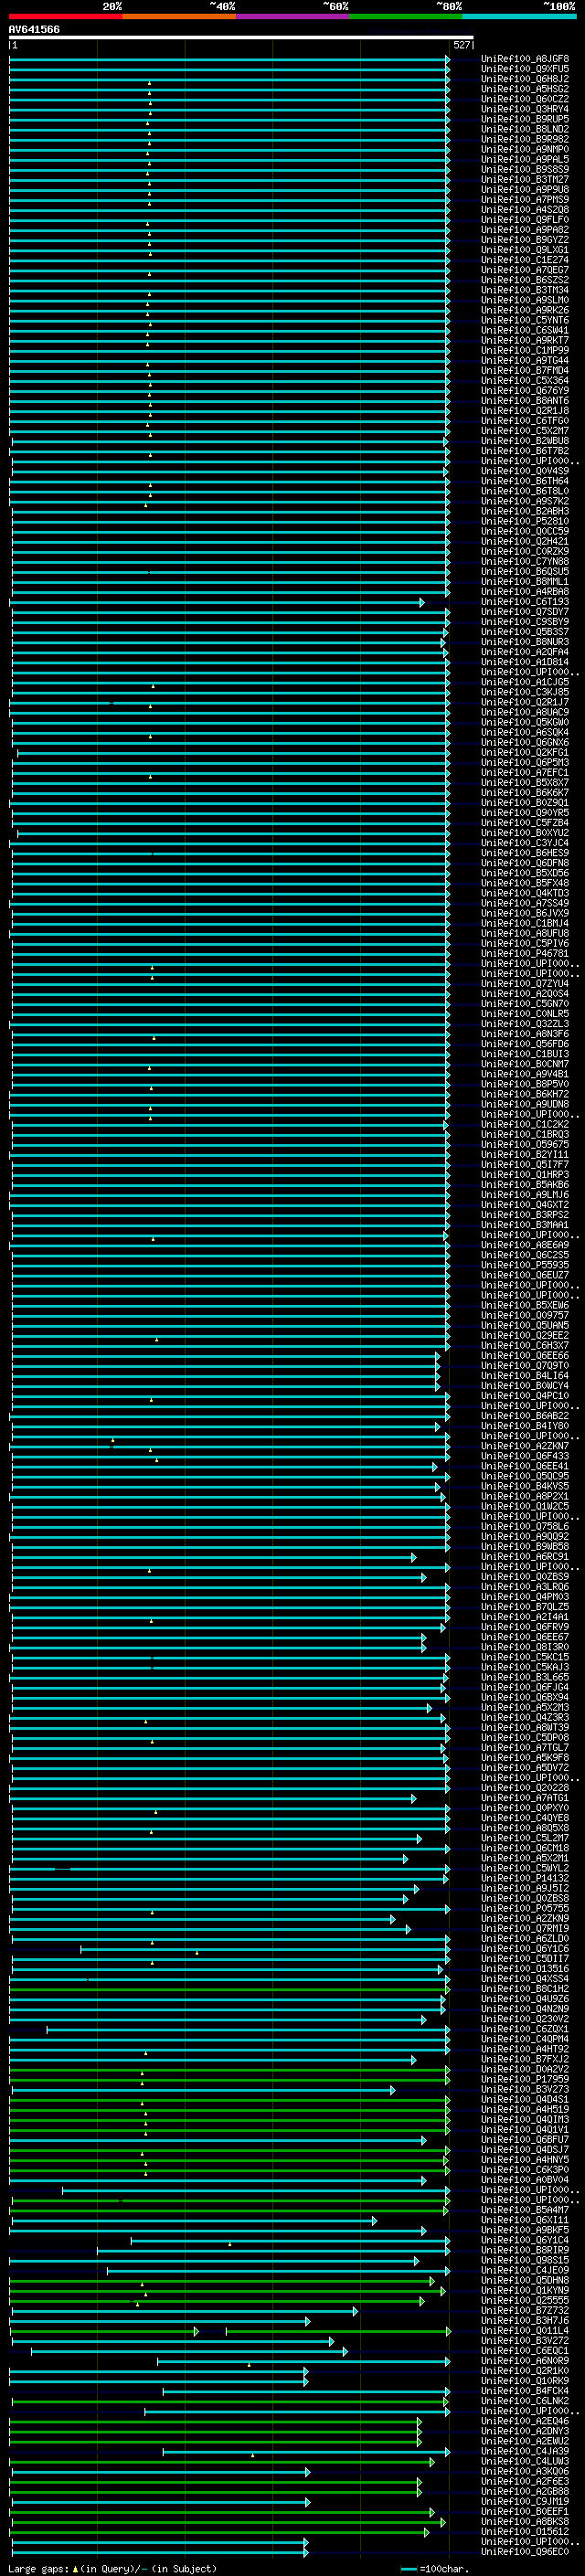The image size is (585, 2576).
Task: Select hit label UniRef100_A5HSG2
Action: click(525, 89)
